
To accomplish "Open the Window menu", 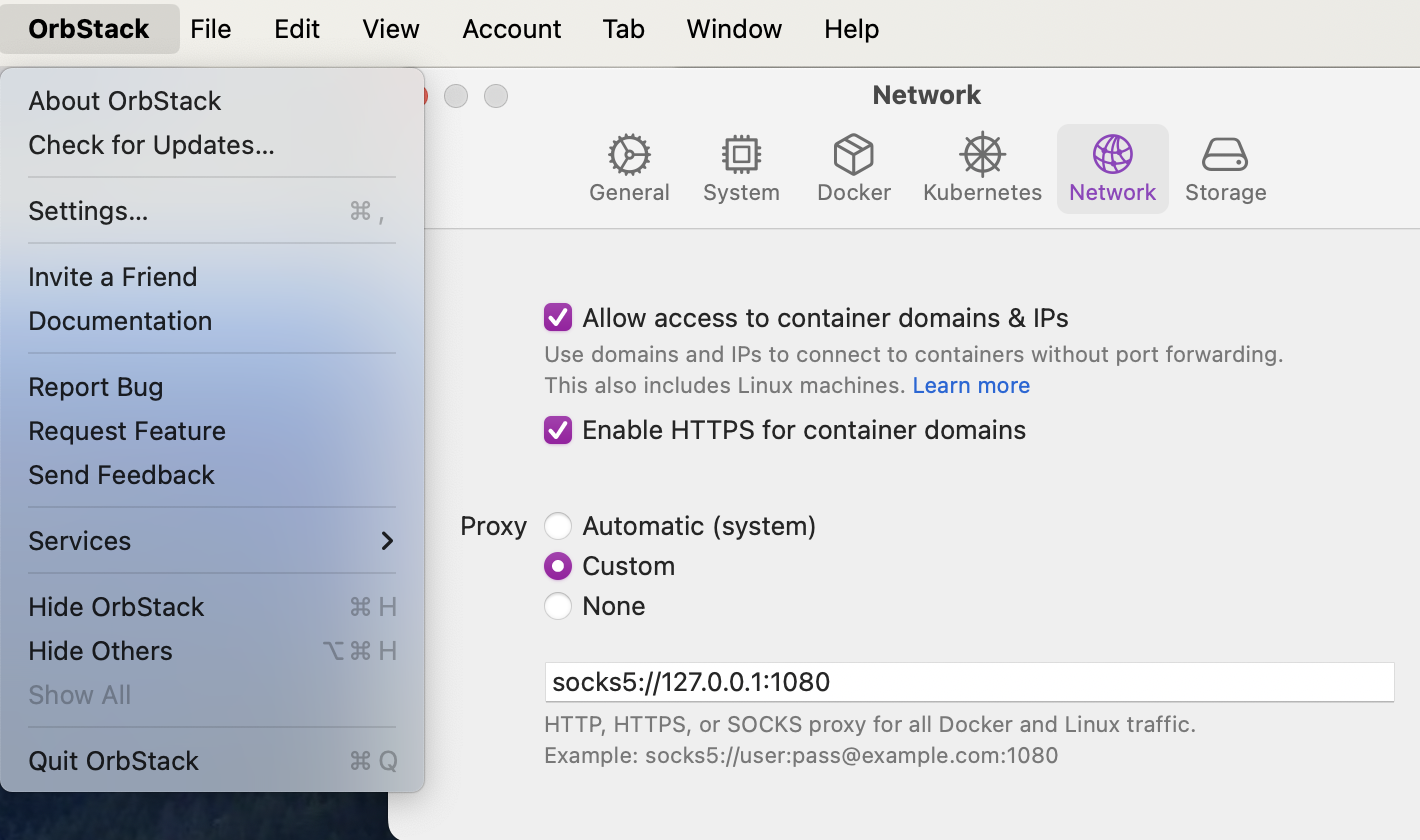I will click(x=734, y=29).
